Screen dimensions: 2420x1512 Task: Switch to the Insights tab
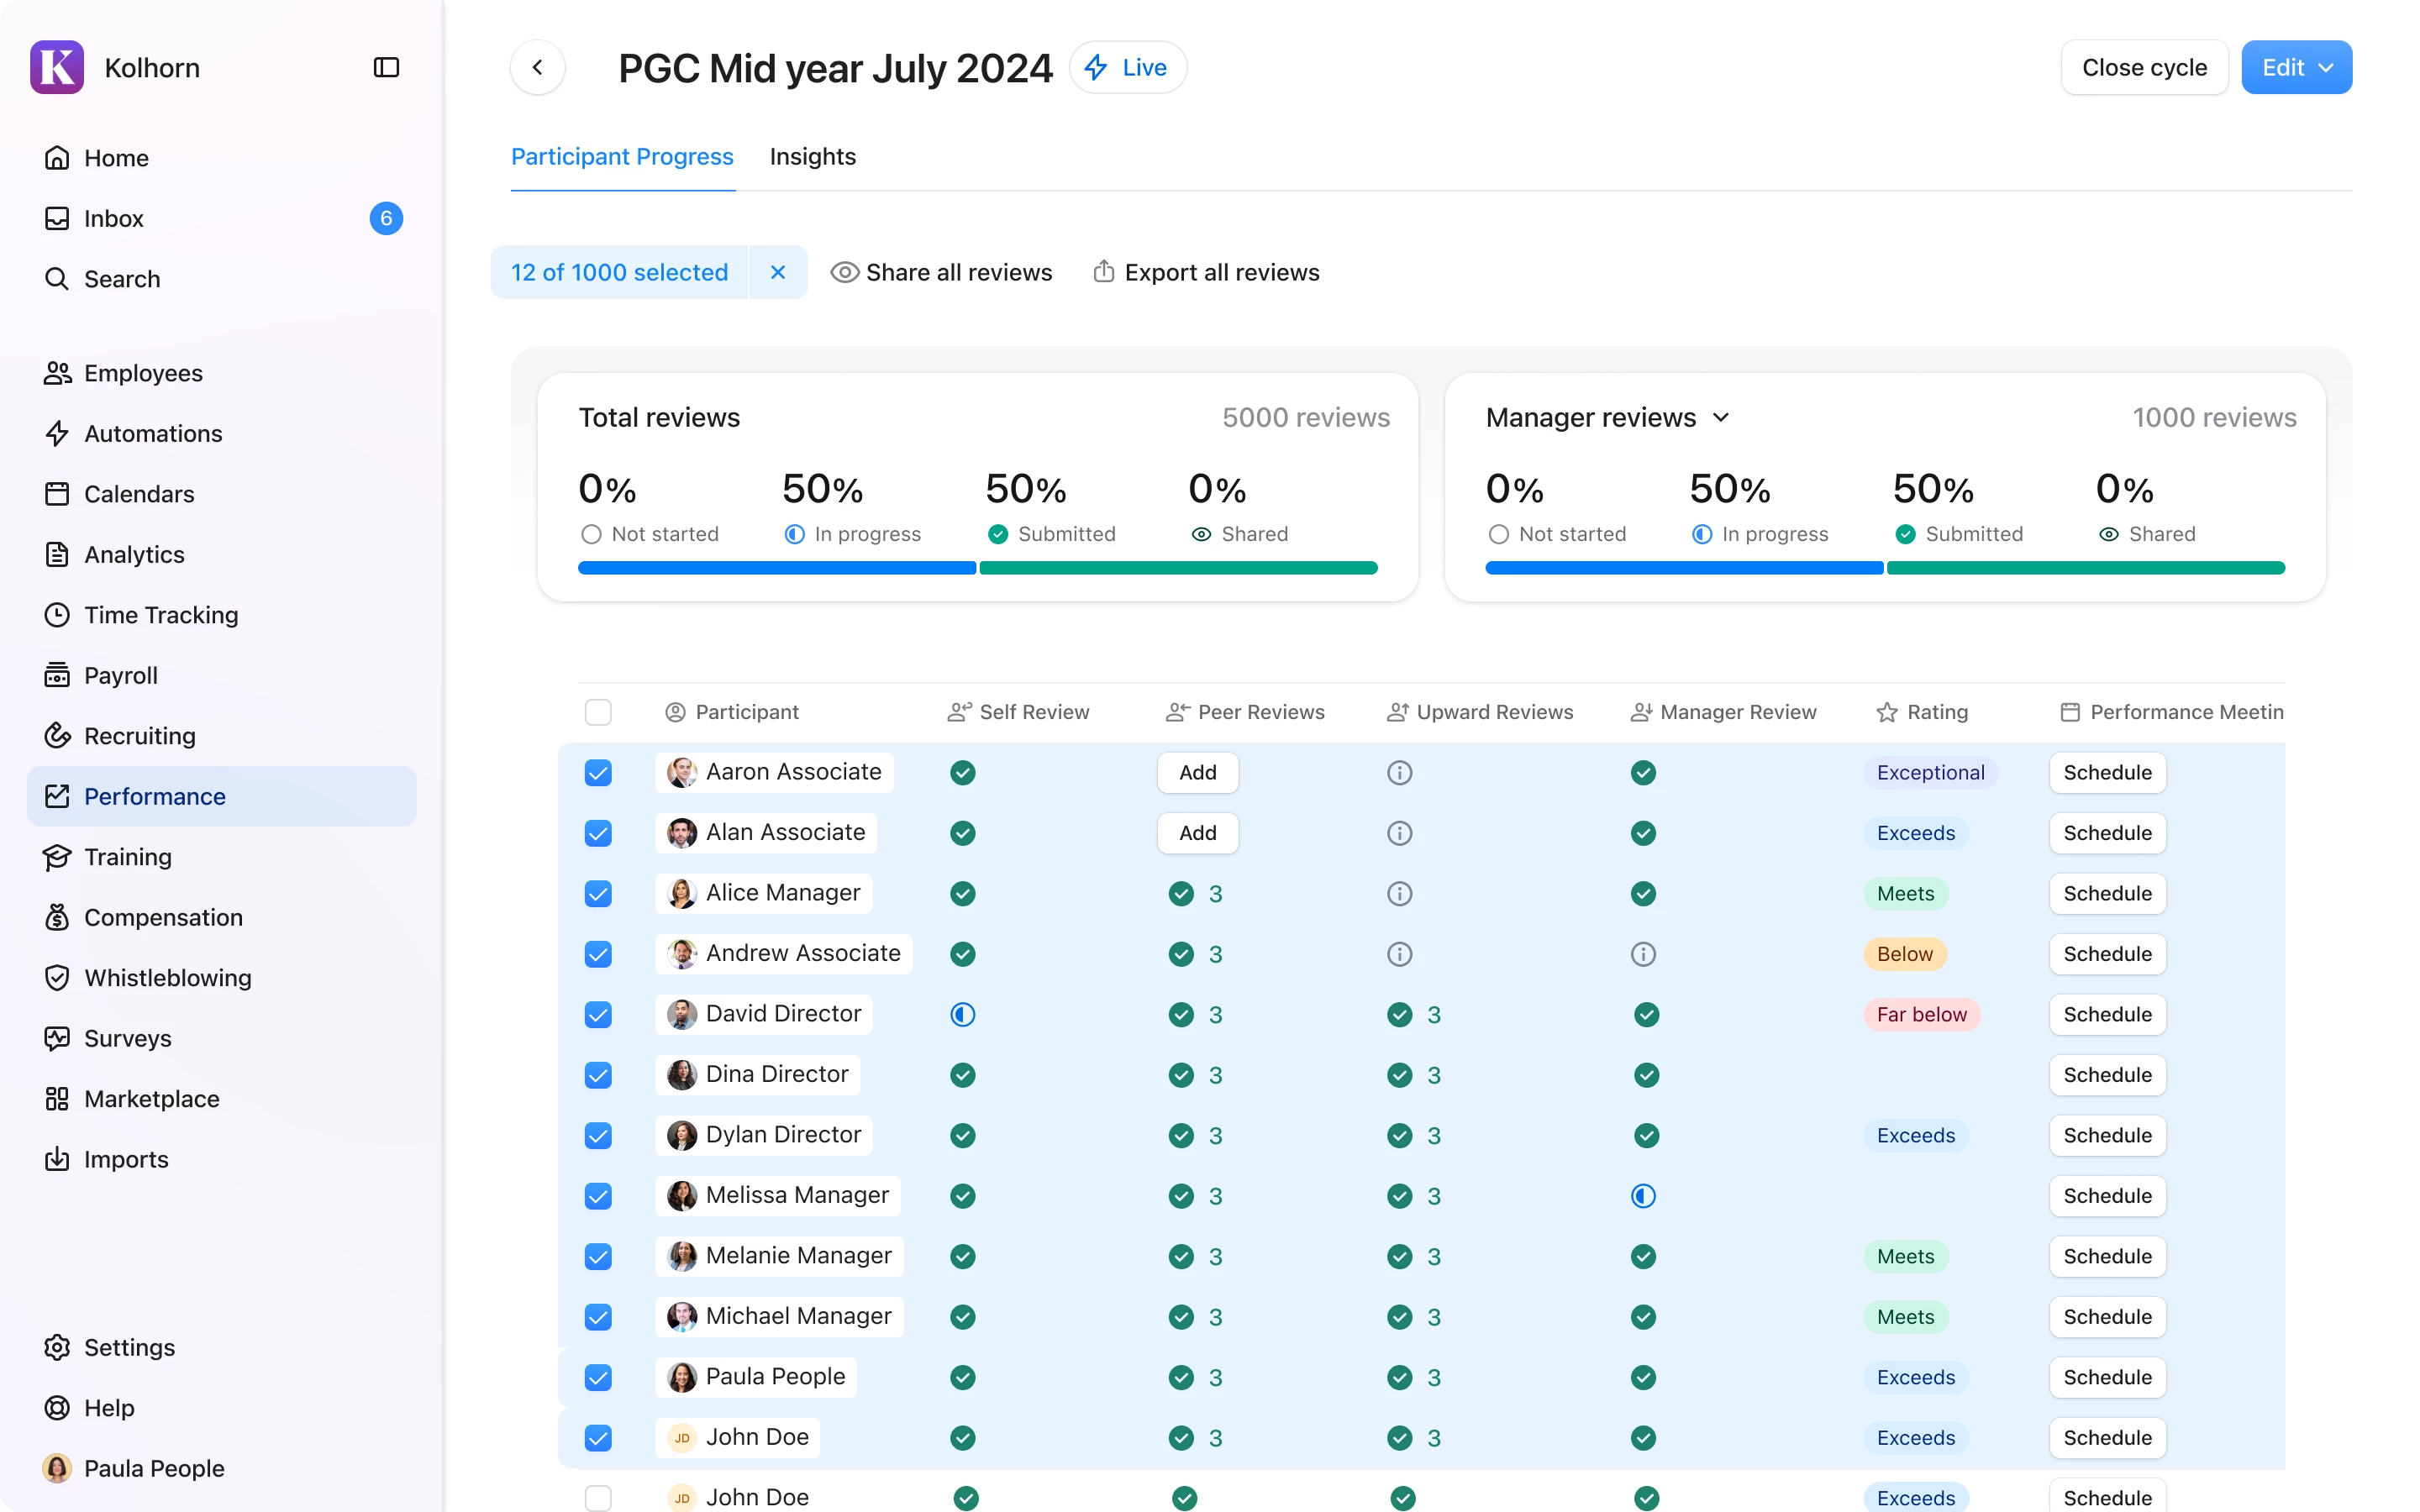point(812,157)
